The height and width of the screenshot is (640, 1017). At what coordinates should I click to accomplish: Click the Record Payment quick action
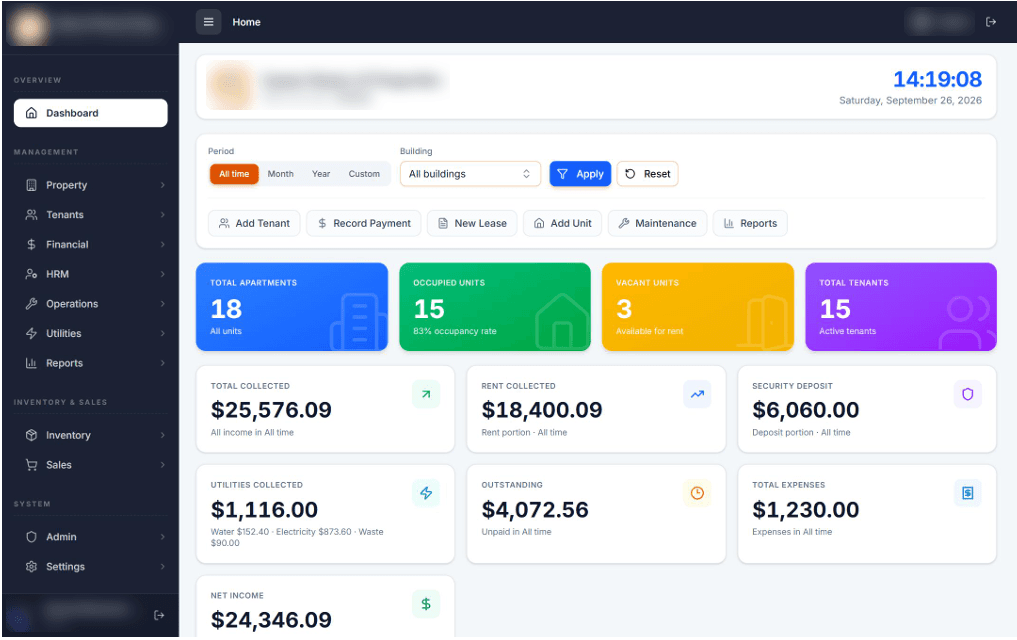(x=364, y=224)
